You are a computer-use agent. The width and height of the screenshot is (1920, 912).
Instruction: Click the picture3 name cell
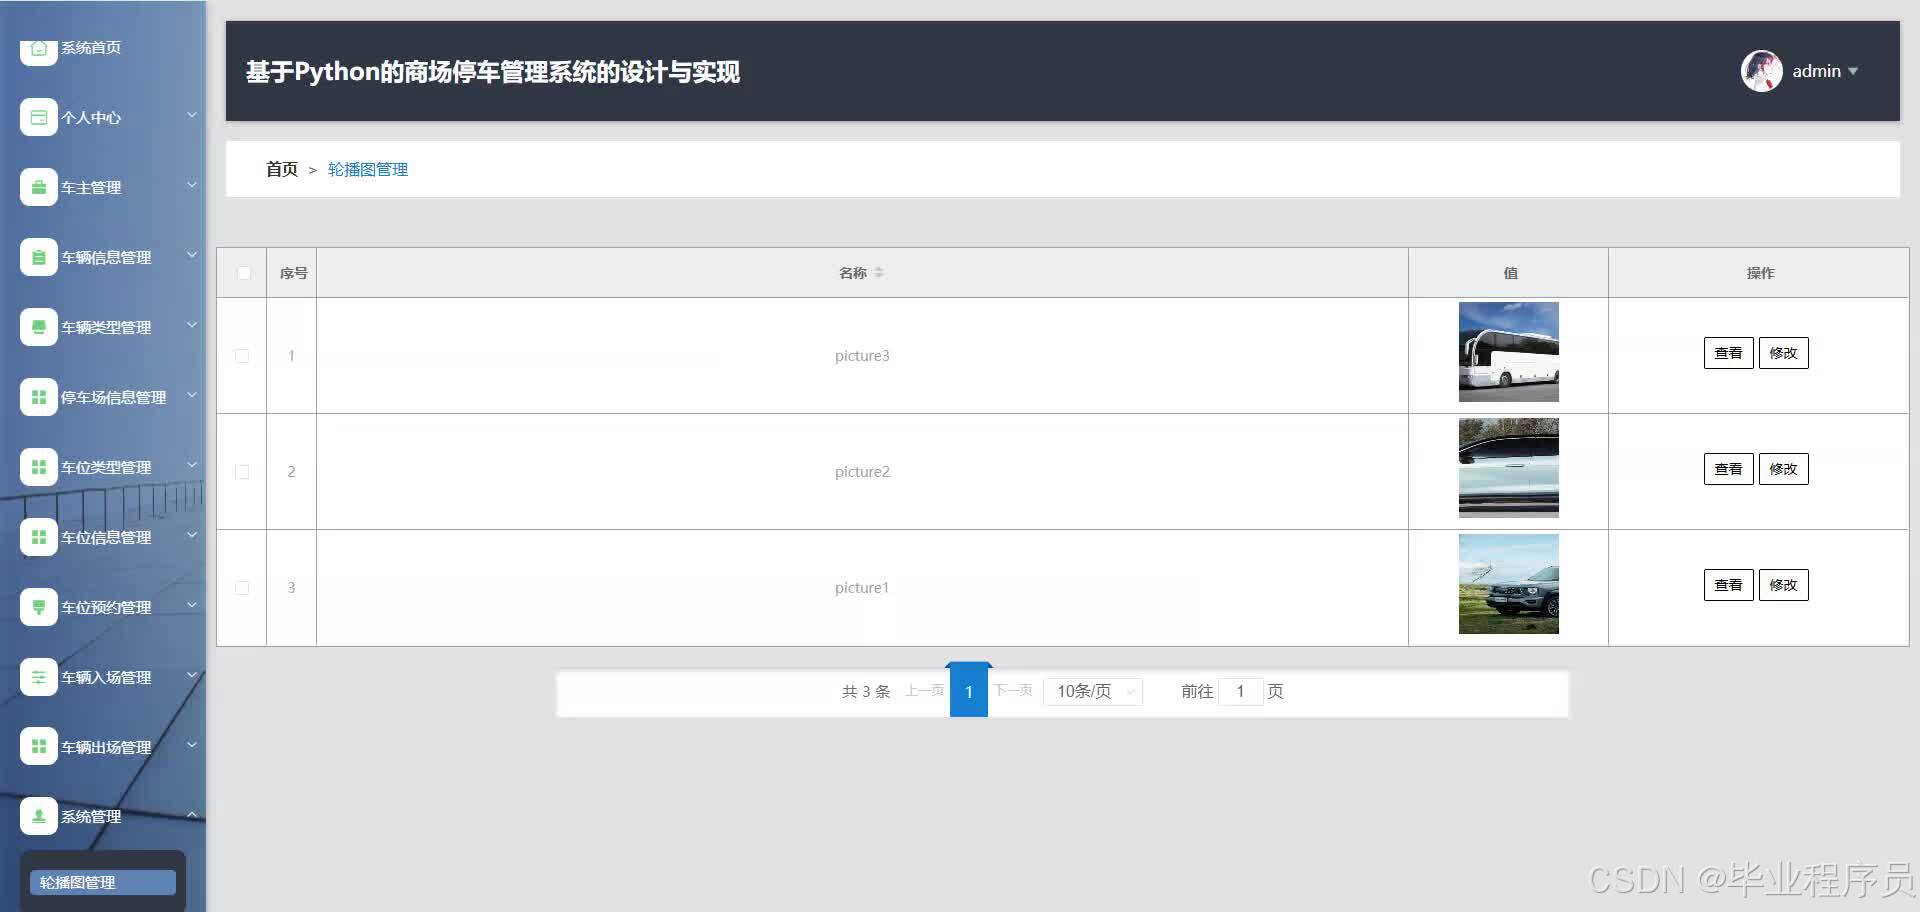[x=862, y=356]
